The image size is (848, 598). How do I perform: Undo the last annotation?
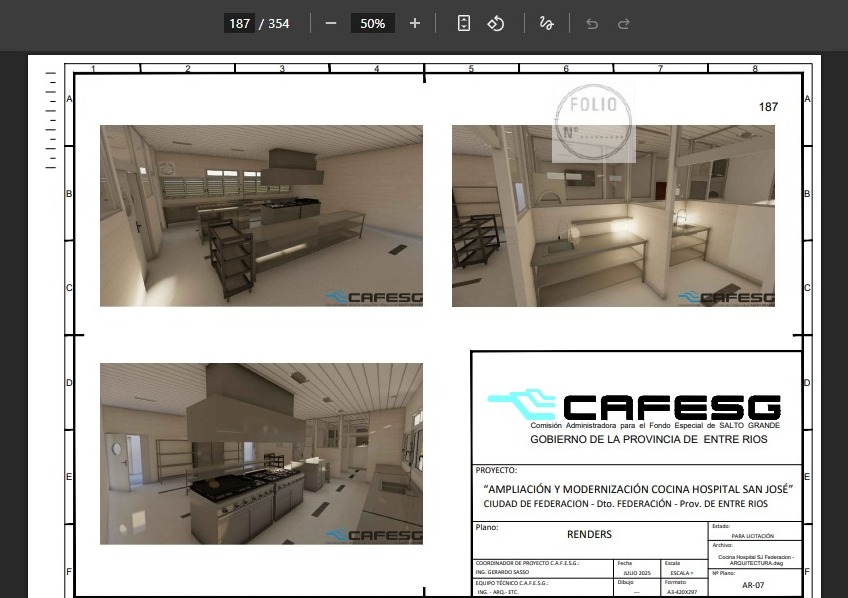tap(592, 23)
